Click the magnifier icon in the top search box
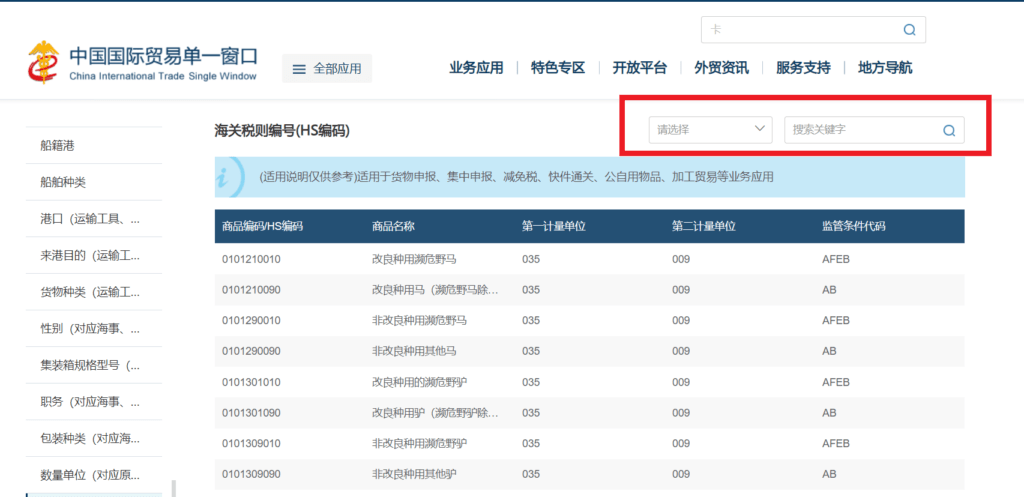Image resolution: width=1024 pixels, height=497 pixels. click(910, 30)
